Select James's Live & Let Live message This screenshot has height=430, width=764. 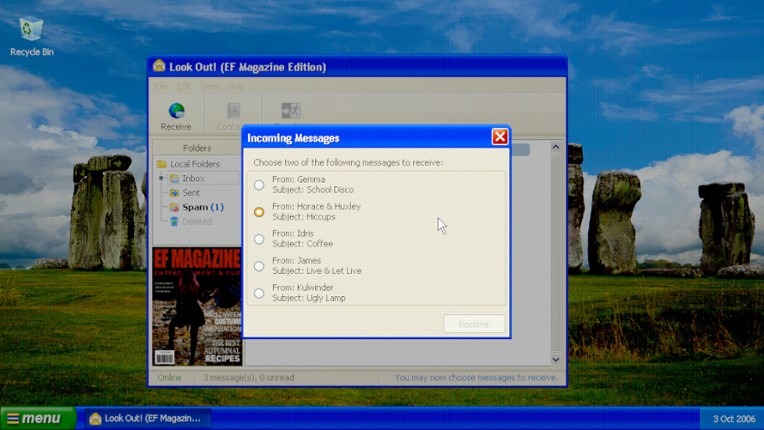point(259,266)
